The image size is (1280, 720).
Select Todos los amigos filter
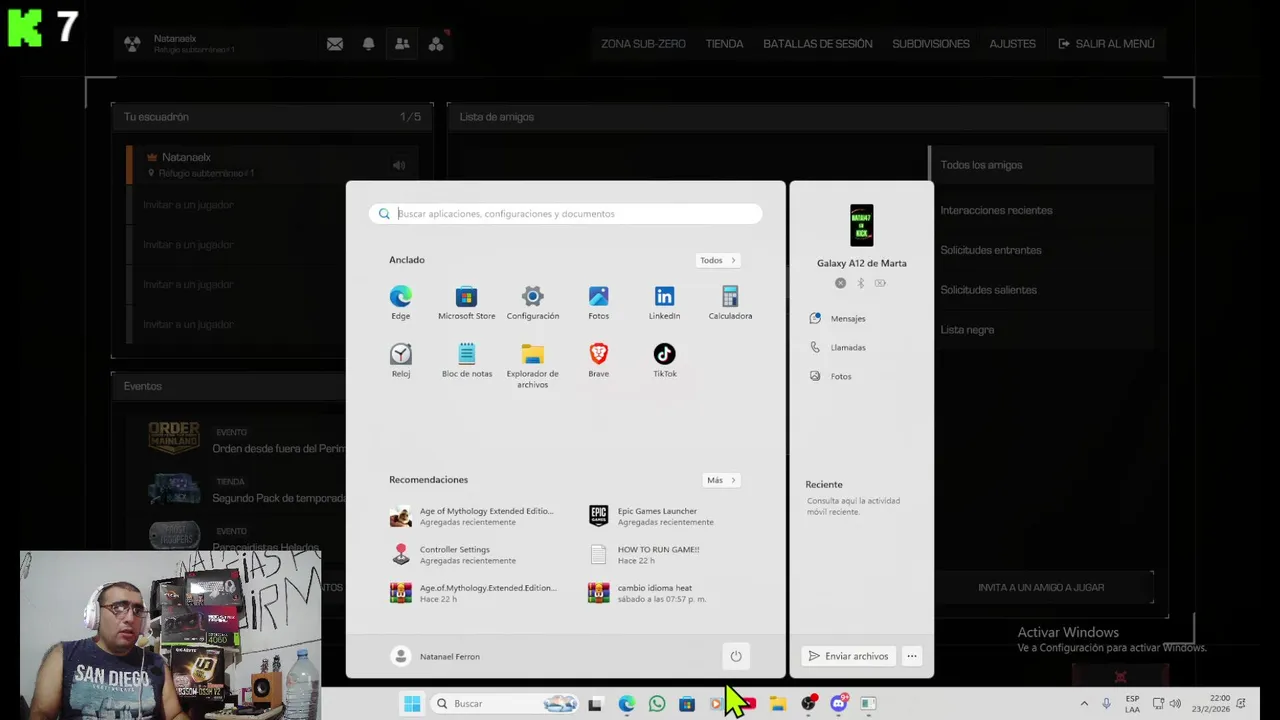click(x=1041, y=165)
